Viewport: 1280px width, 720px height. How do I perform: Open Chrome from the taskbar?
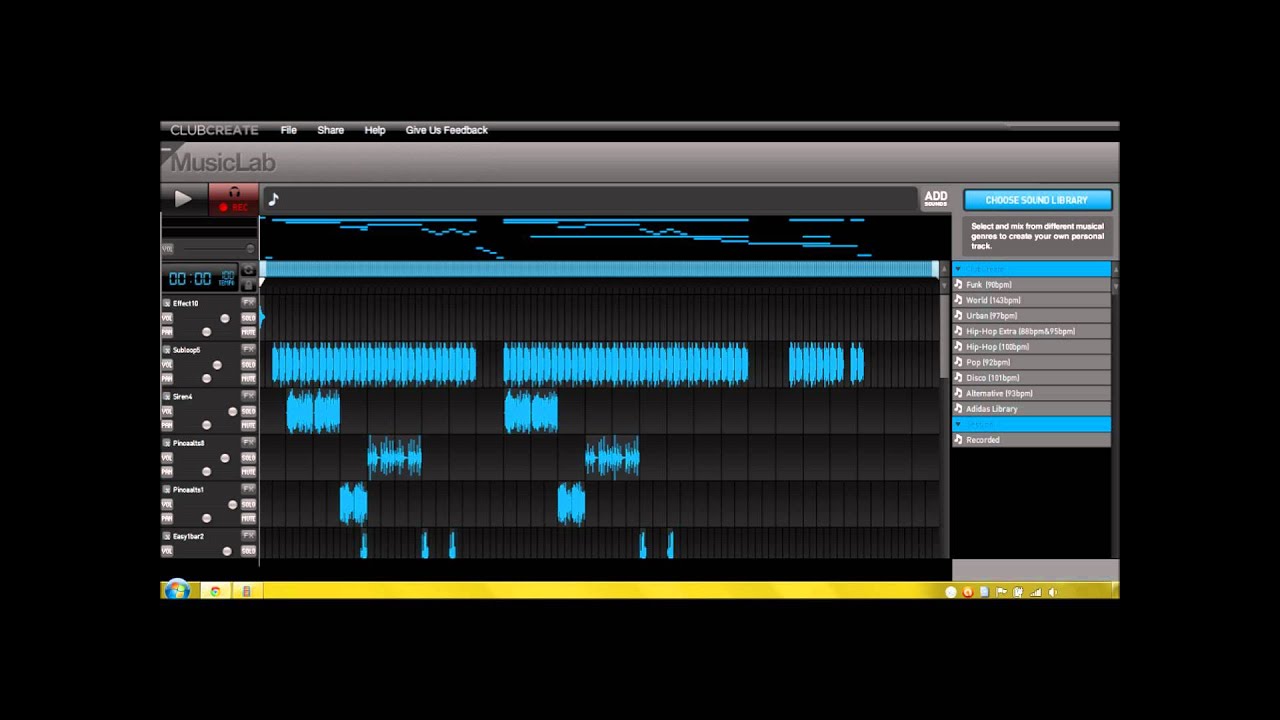[x=215, y=591]
